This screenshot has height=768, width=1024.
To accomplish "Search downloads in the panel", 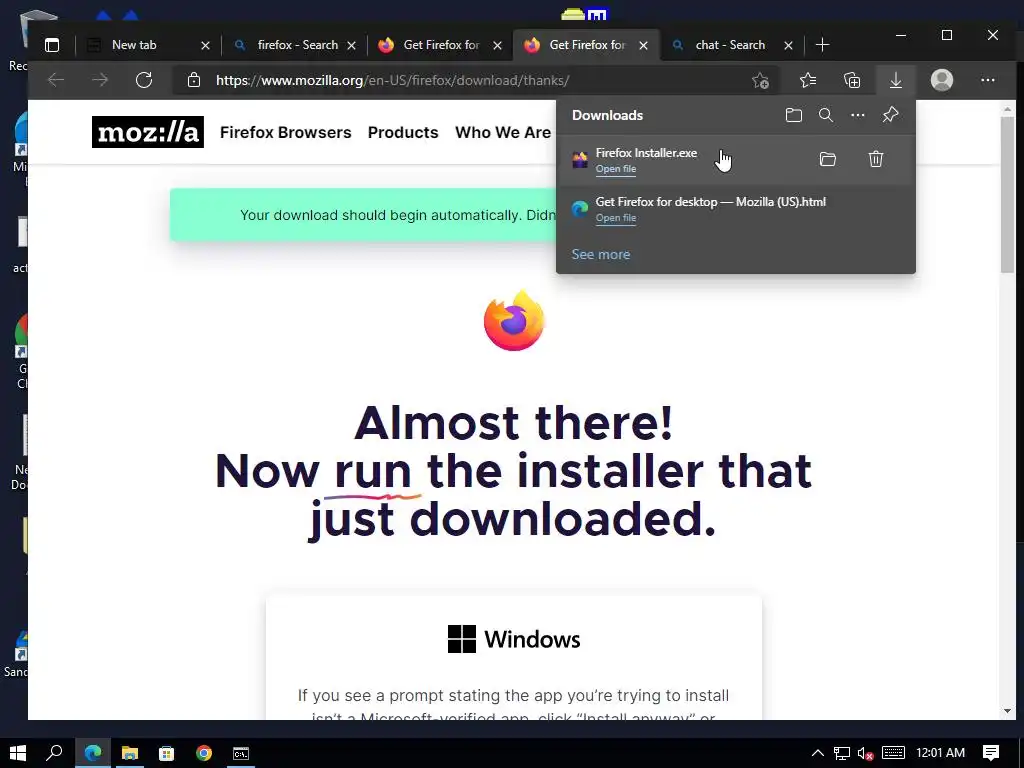I will [x=825, y=116].
